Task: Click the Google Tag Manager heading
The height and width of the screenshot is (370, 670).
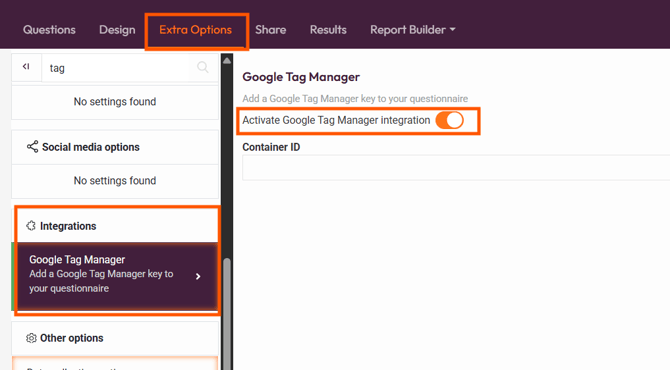Action: tap(301, 77)
